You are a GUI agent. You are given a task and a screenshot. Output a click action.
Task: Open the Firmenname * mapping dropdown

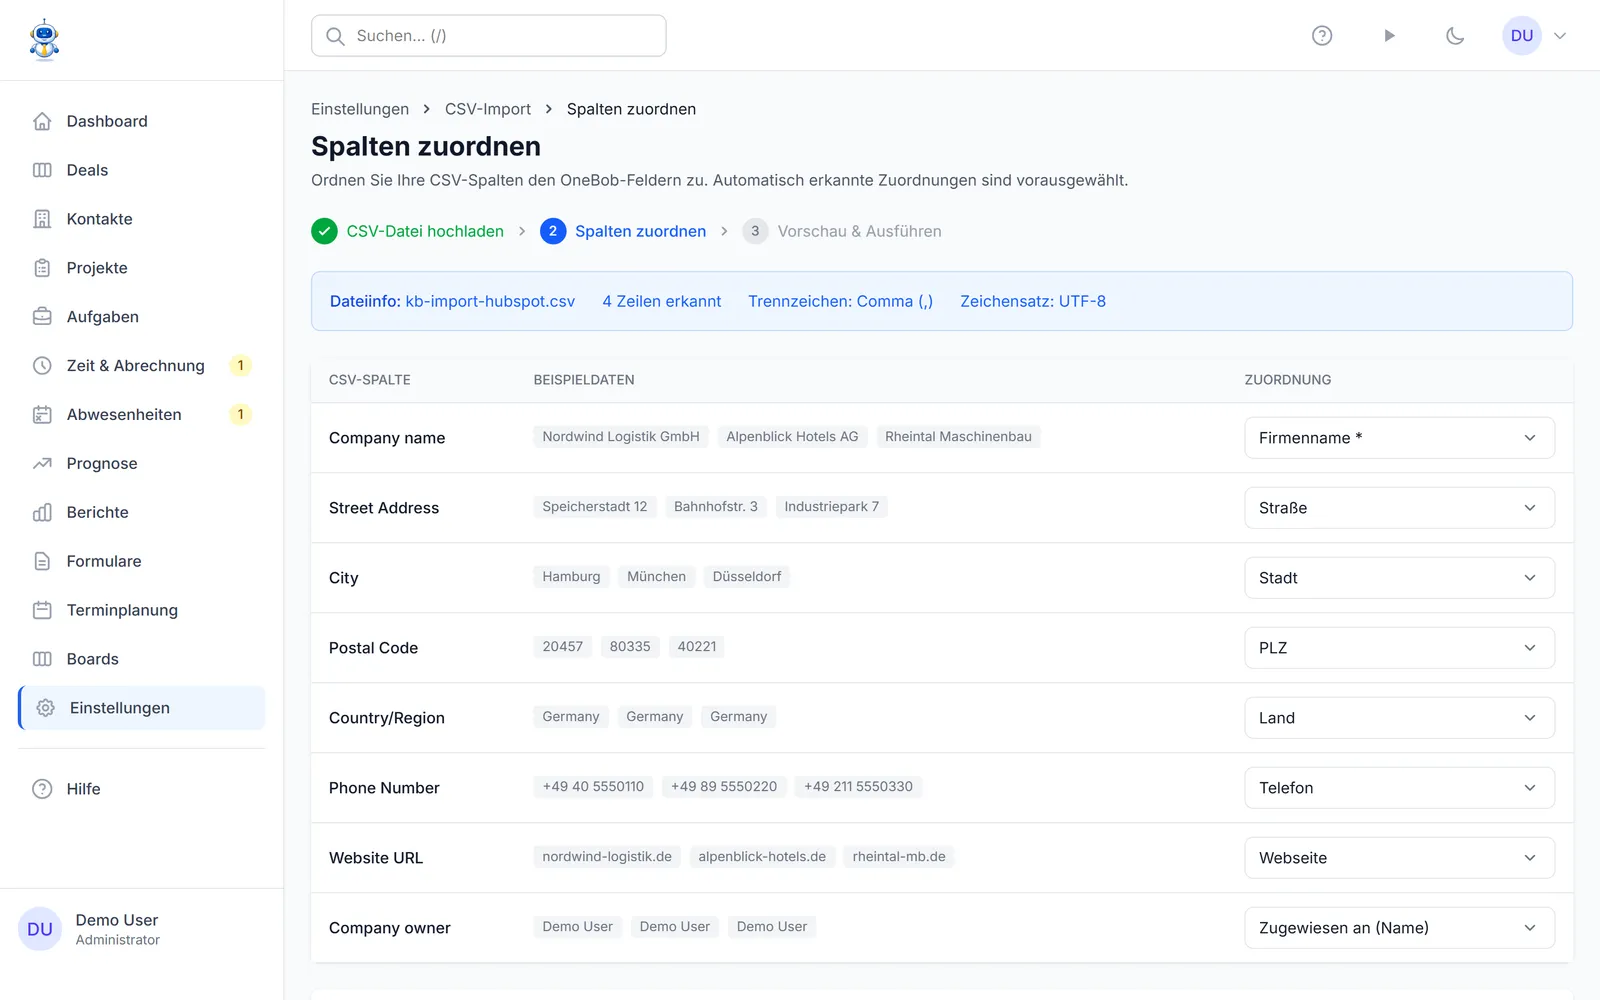tap(1399, 438)
